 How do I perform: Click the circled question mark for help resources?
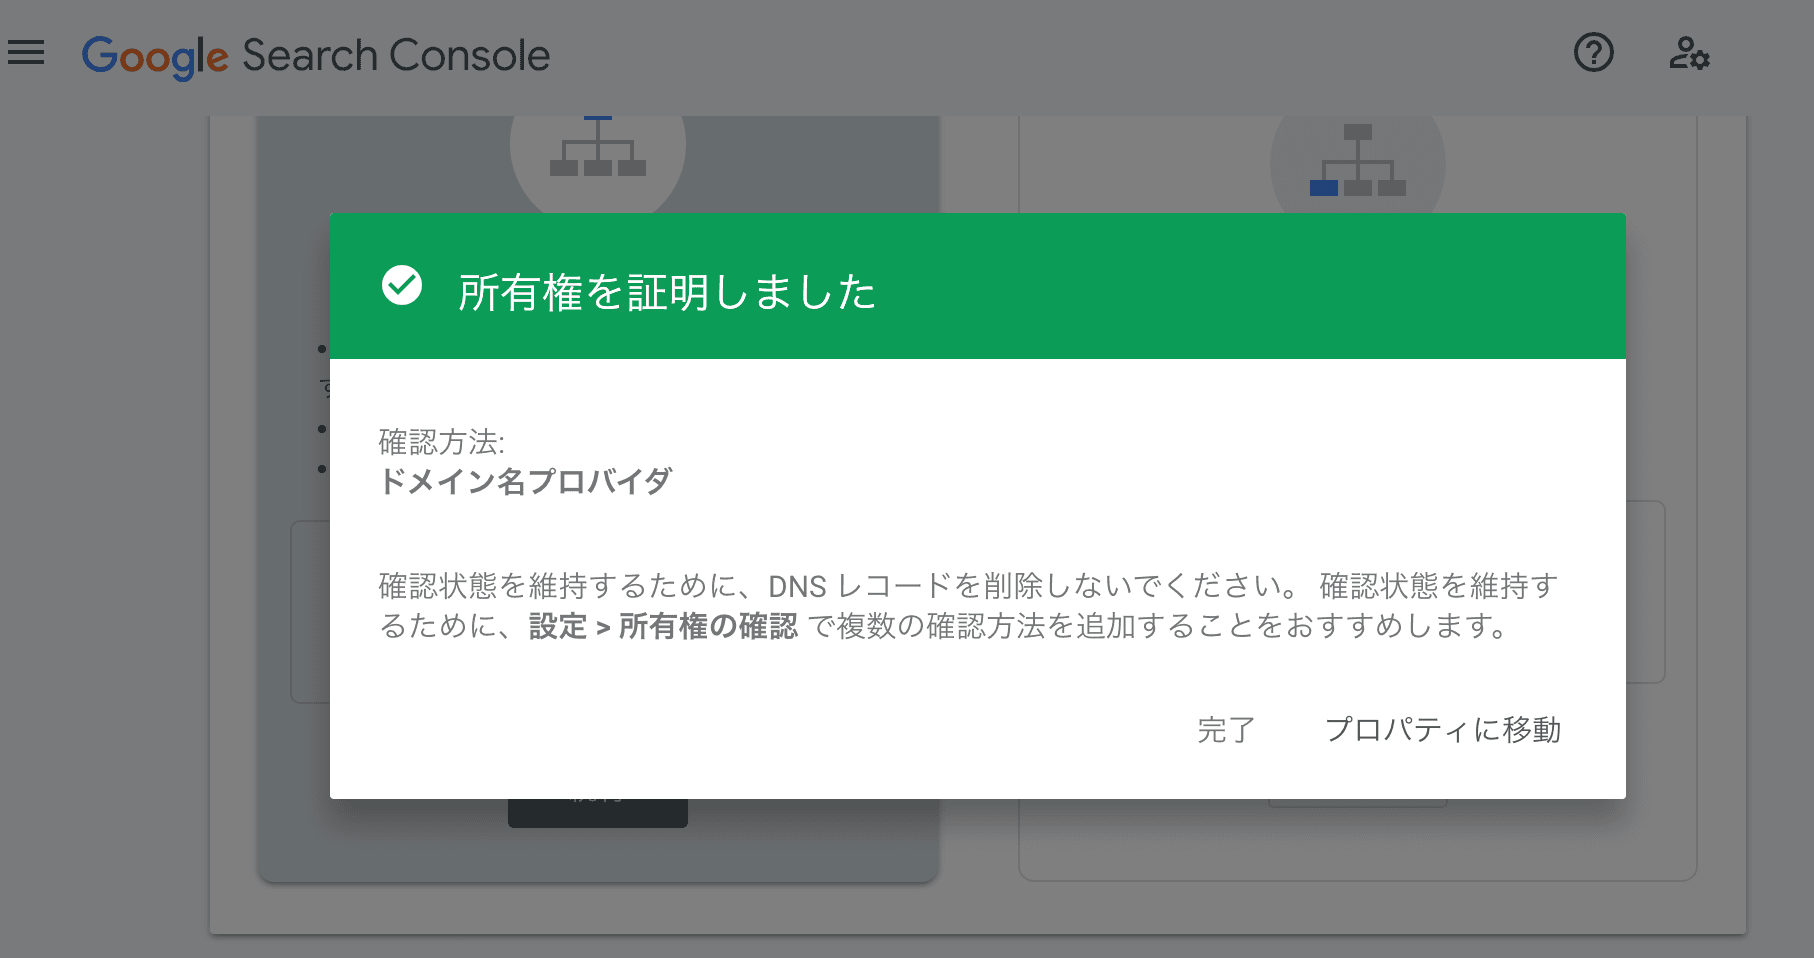(x=1594, y=54)
